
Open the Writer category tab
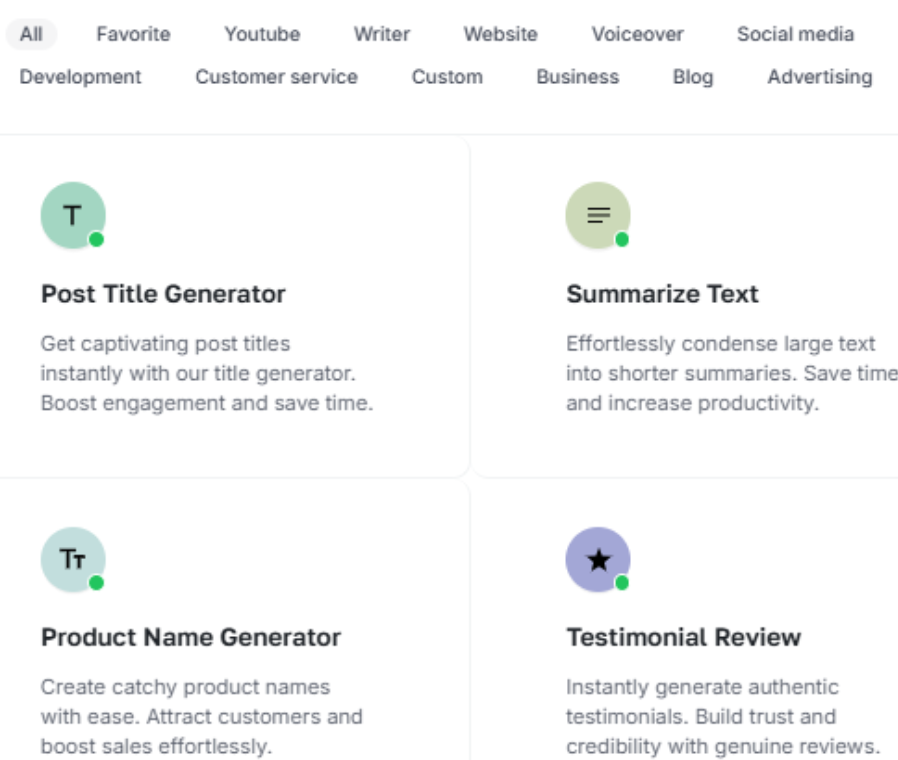(382, 34)
